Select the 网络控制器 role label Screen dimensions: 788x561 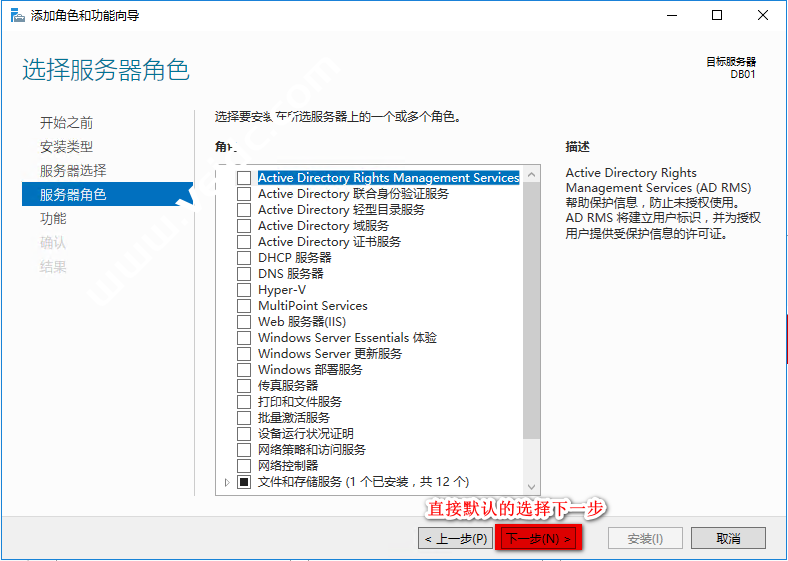[x=288, y=466]
